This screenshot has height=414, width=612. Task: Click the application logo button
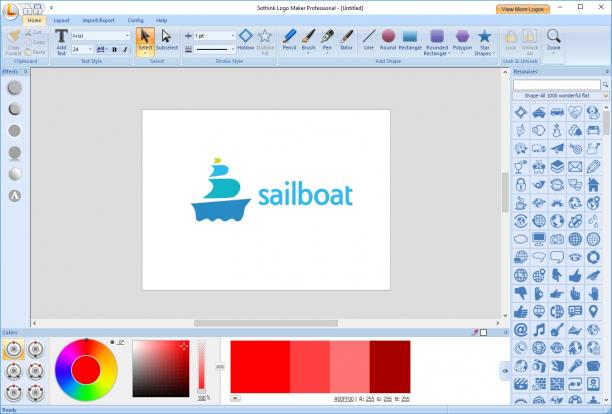(x=11, y=11)
